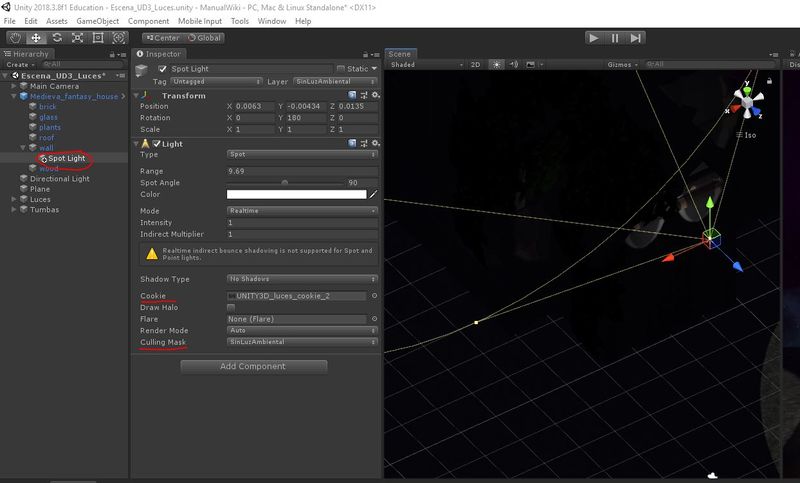
Task: Pick color with the eyedropper icon
Action: [x=373, y=194]
